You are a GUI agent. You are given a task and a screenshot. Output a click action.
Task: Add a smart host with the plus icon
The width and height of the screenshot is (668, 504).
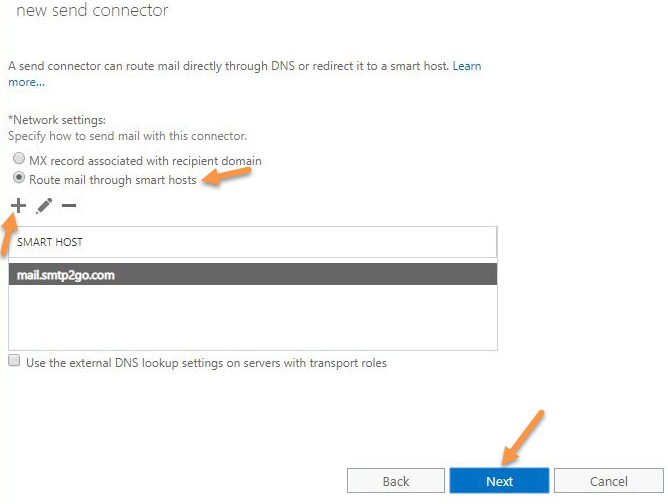18,206
